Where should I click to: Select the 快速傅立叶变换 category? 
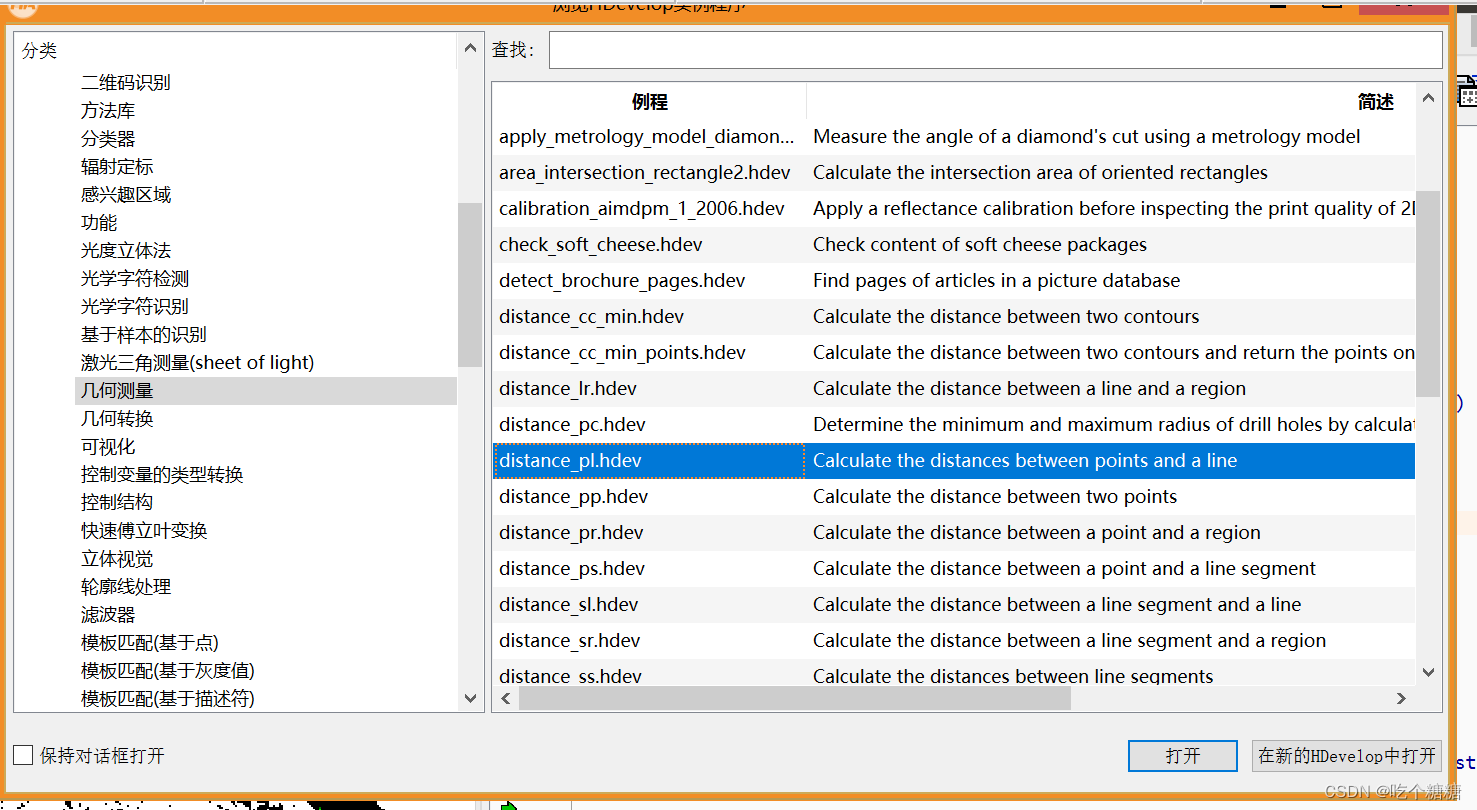coord(144,531)
